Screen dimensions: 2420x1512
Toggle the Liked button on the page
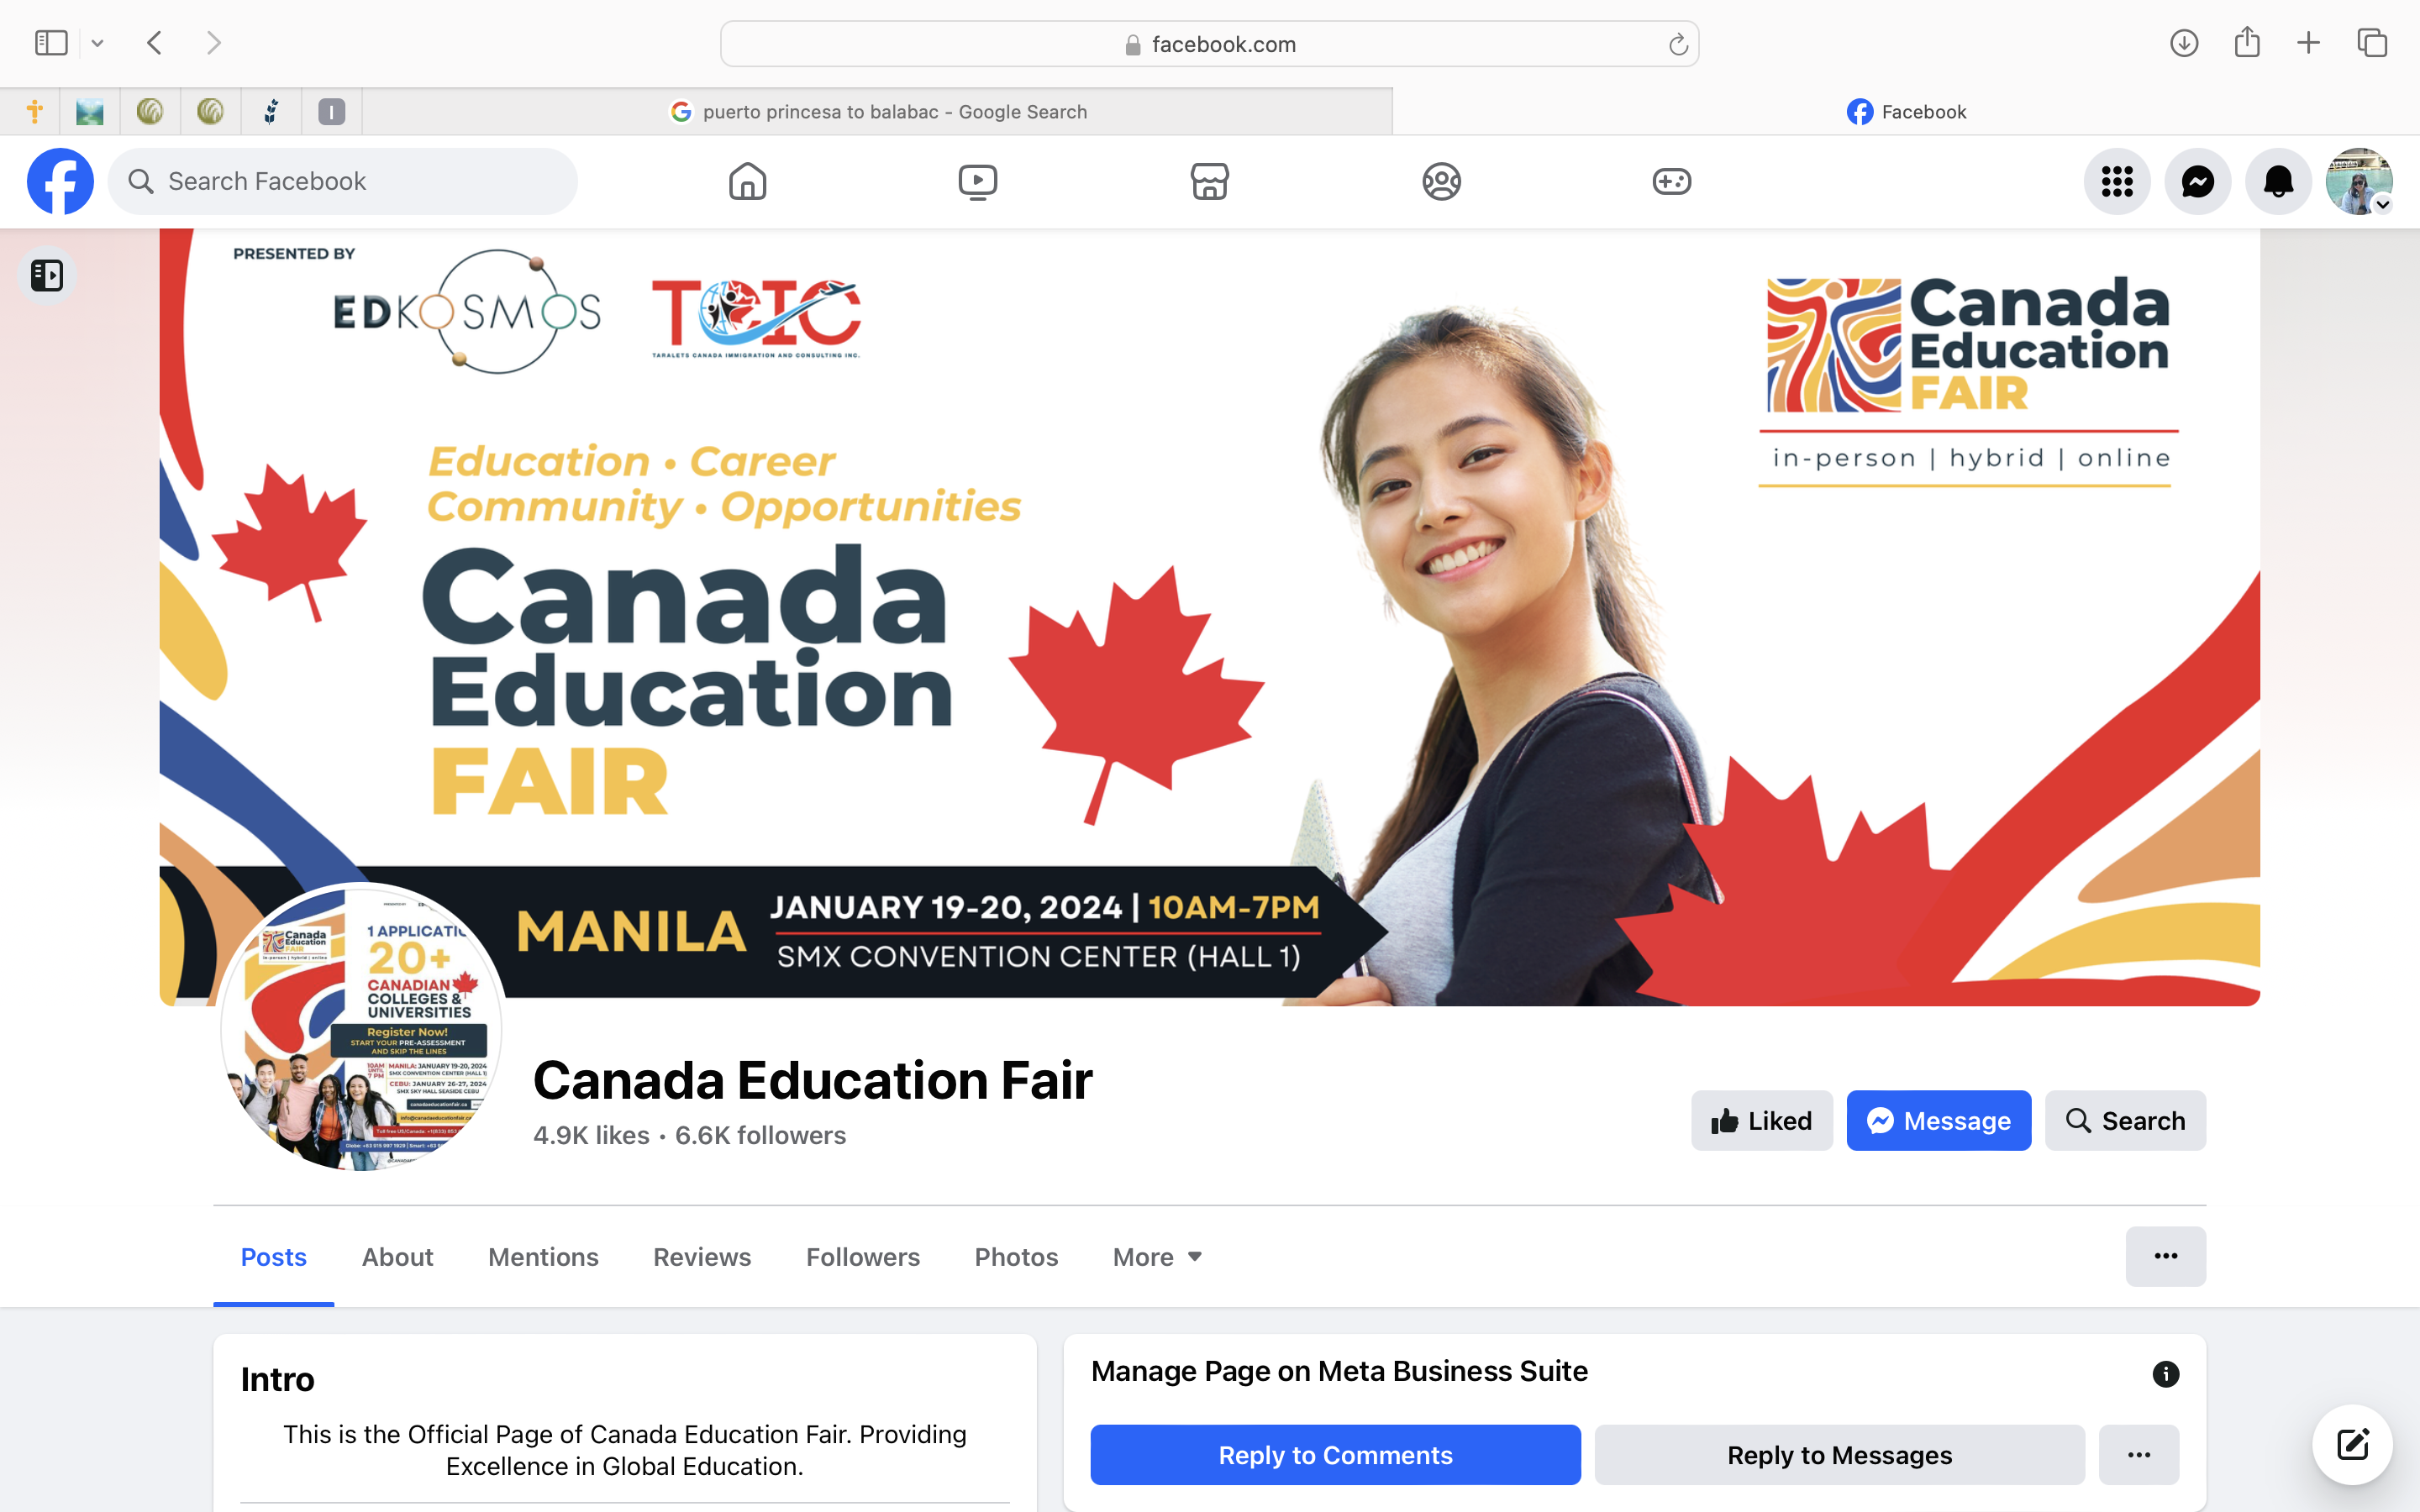[x=1761, y=1120]
